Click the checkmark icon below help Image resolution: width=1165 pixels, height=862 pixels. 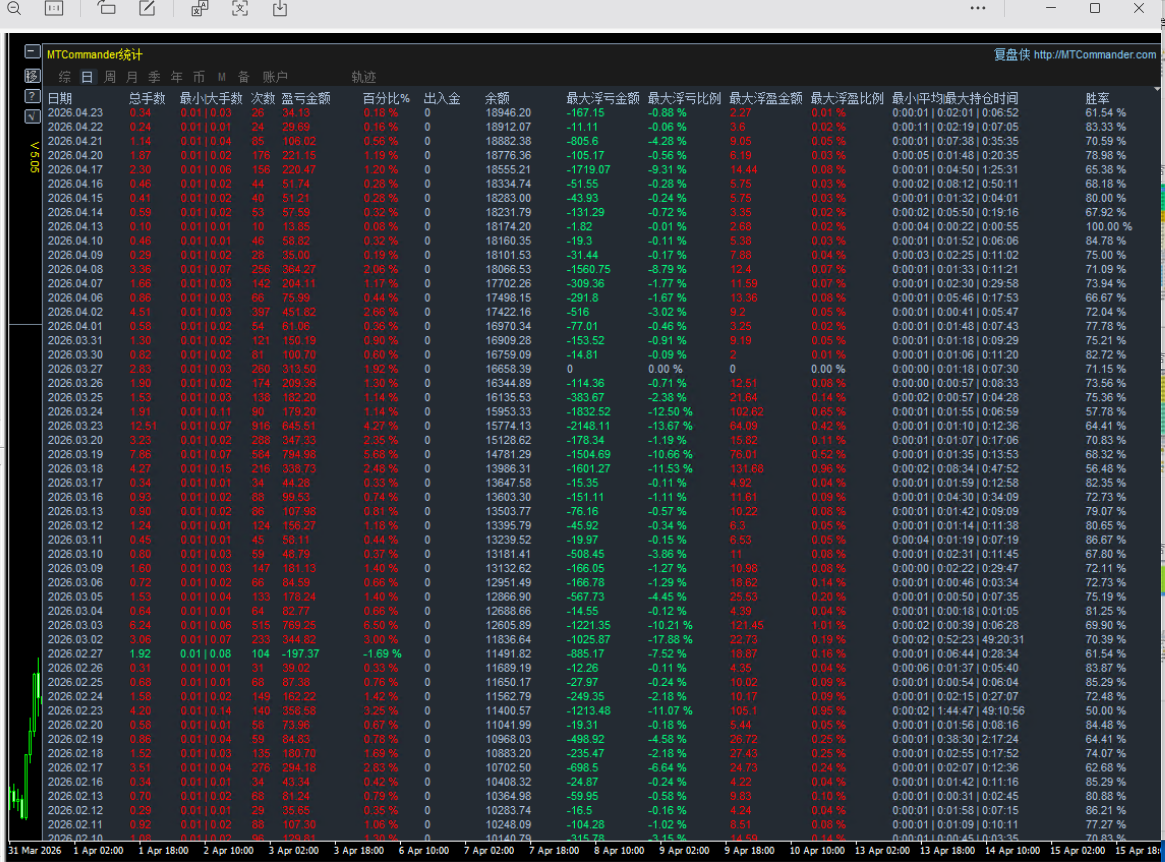coord(32,116)
